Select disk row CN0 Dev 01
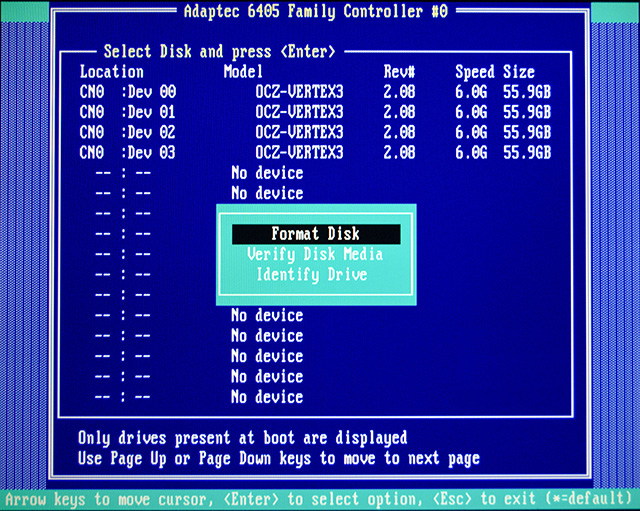The height and width of the screenshot is (511, 640). coord(315,112)
